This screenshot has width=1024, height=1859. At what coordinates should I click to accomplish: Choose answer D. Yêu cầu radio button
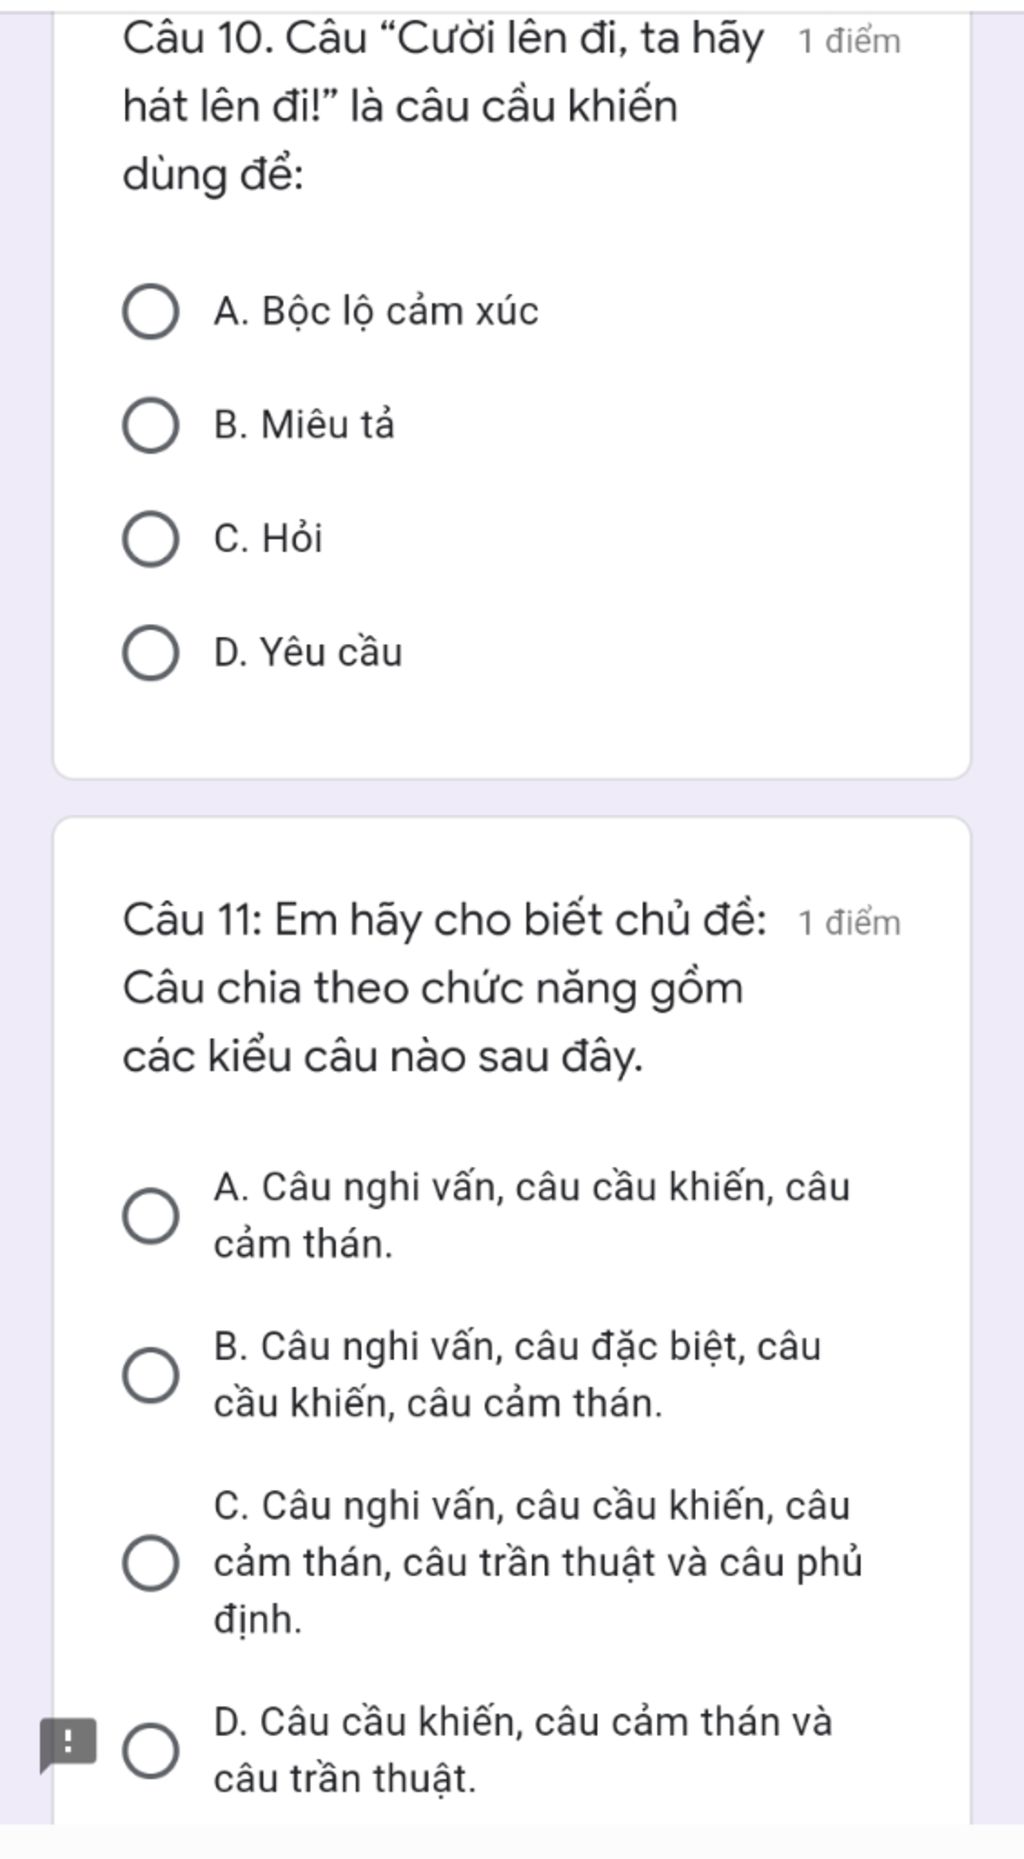[151, 653]
